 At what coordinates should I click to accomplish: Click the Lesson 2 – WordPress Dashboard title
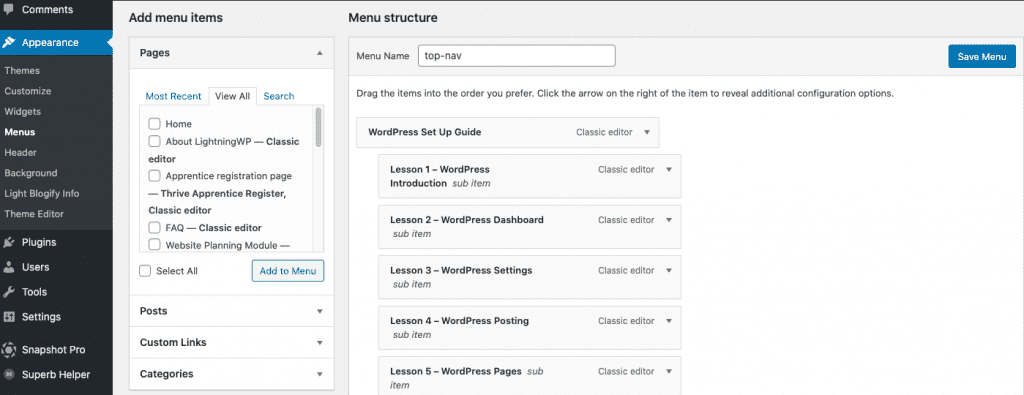click(x=467, y=220)
